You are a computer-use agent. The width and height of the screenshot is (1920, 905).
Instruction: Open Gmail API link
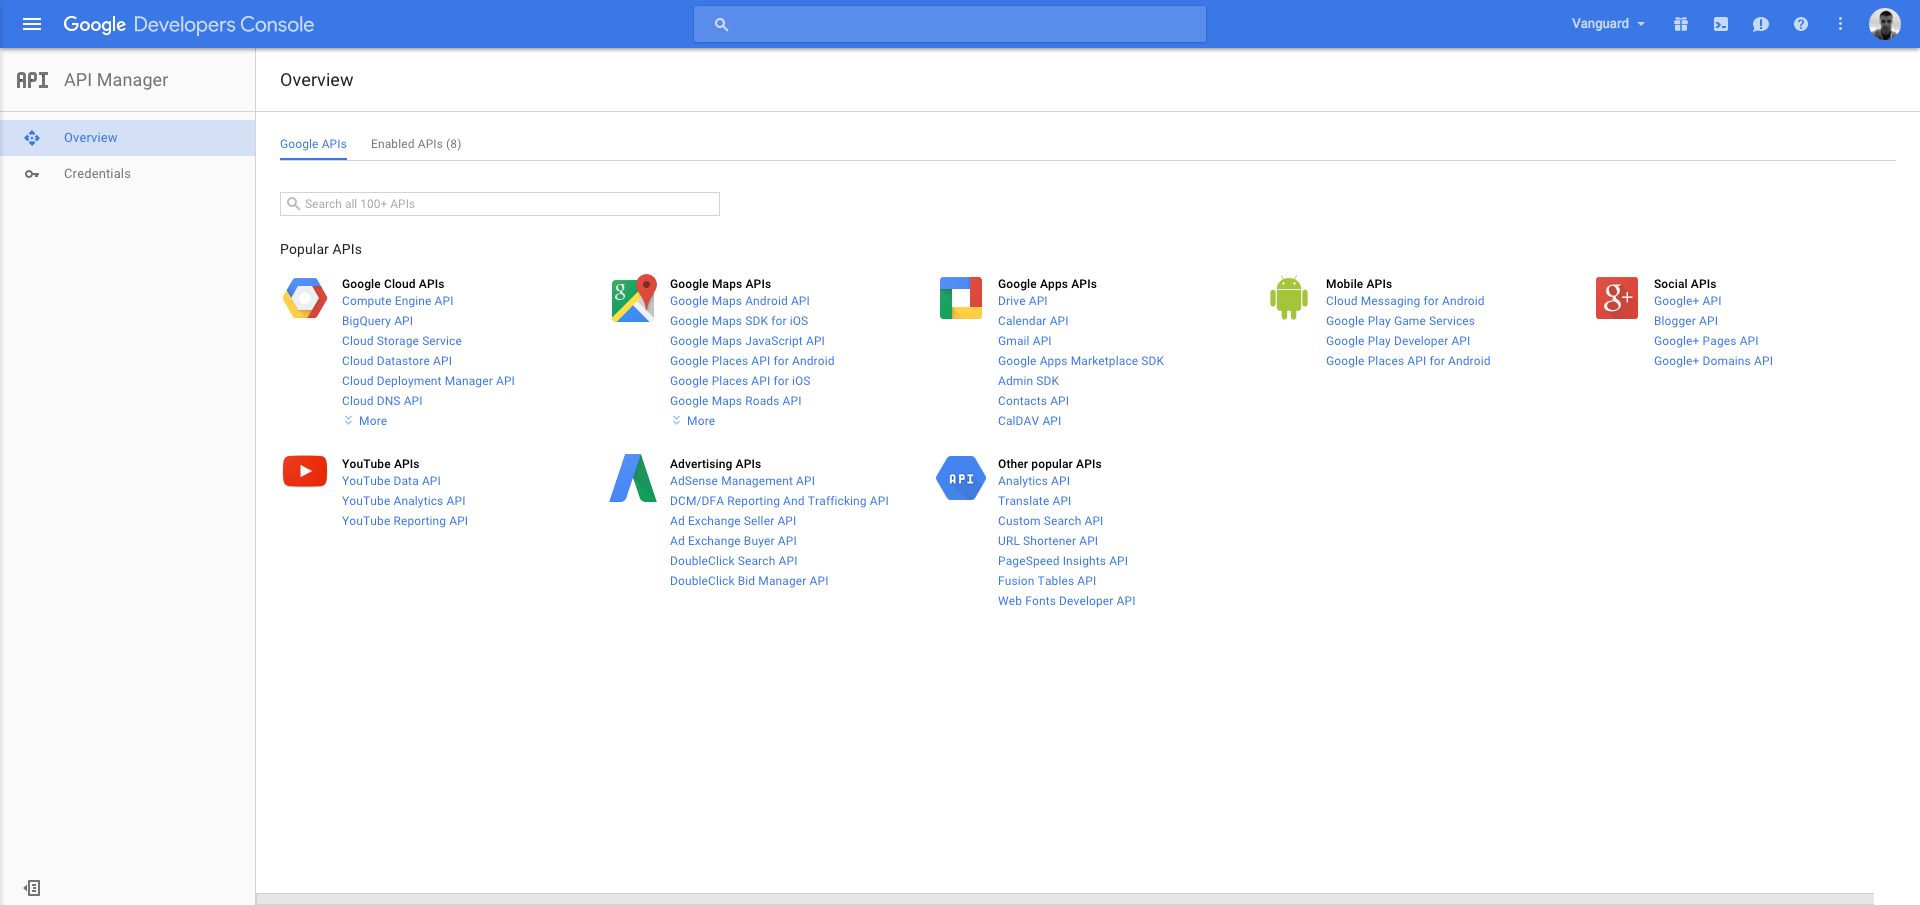tap(1025, 341)
